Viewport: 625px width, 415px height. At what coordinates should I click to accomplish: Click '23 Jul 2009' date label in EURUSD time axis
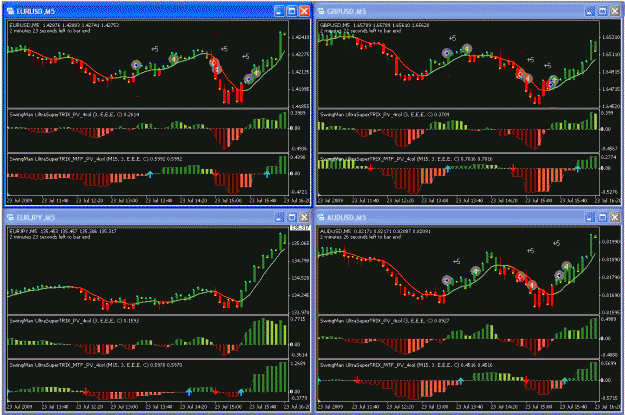coord(19,201)
